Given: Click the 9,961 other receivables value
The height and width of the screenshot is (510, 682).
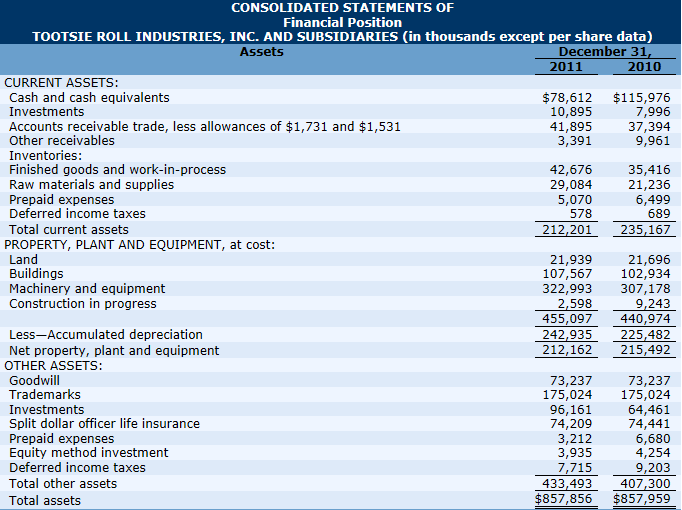Looking at the screenshot, I should [653, 141].
